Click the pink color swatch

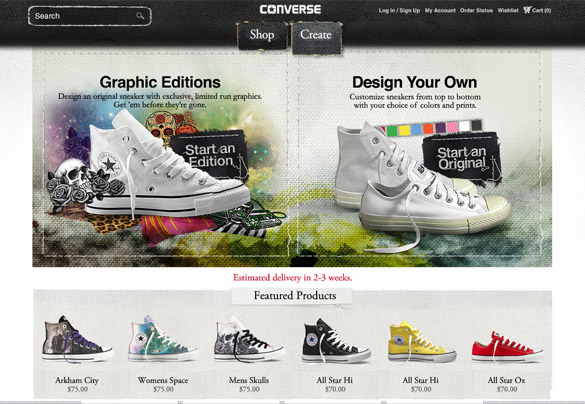[452, 127]
